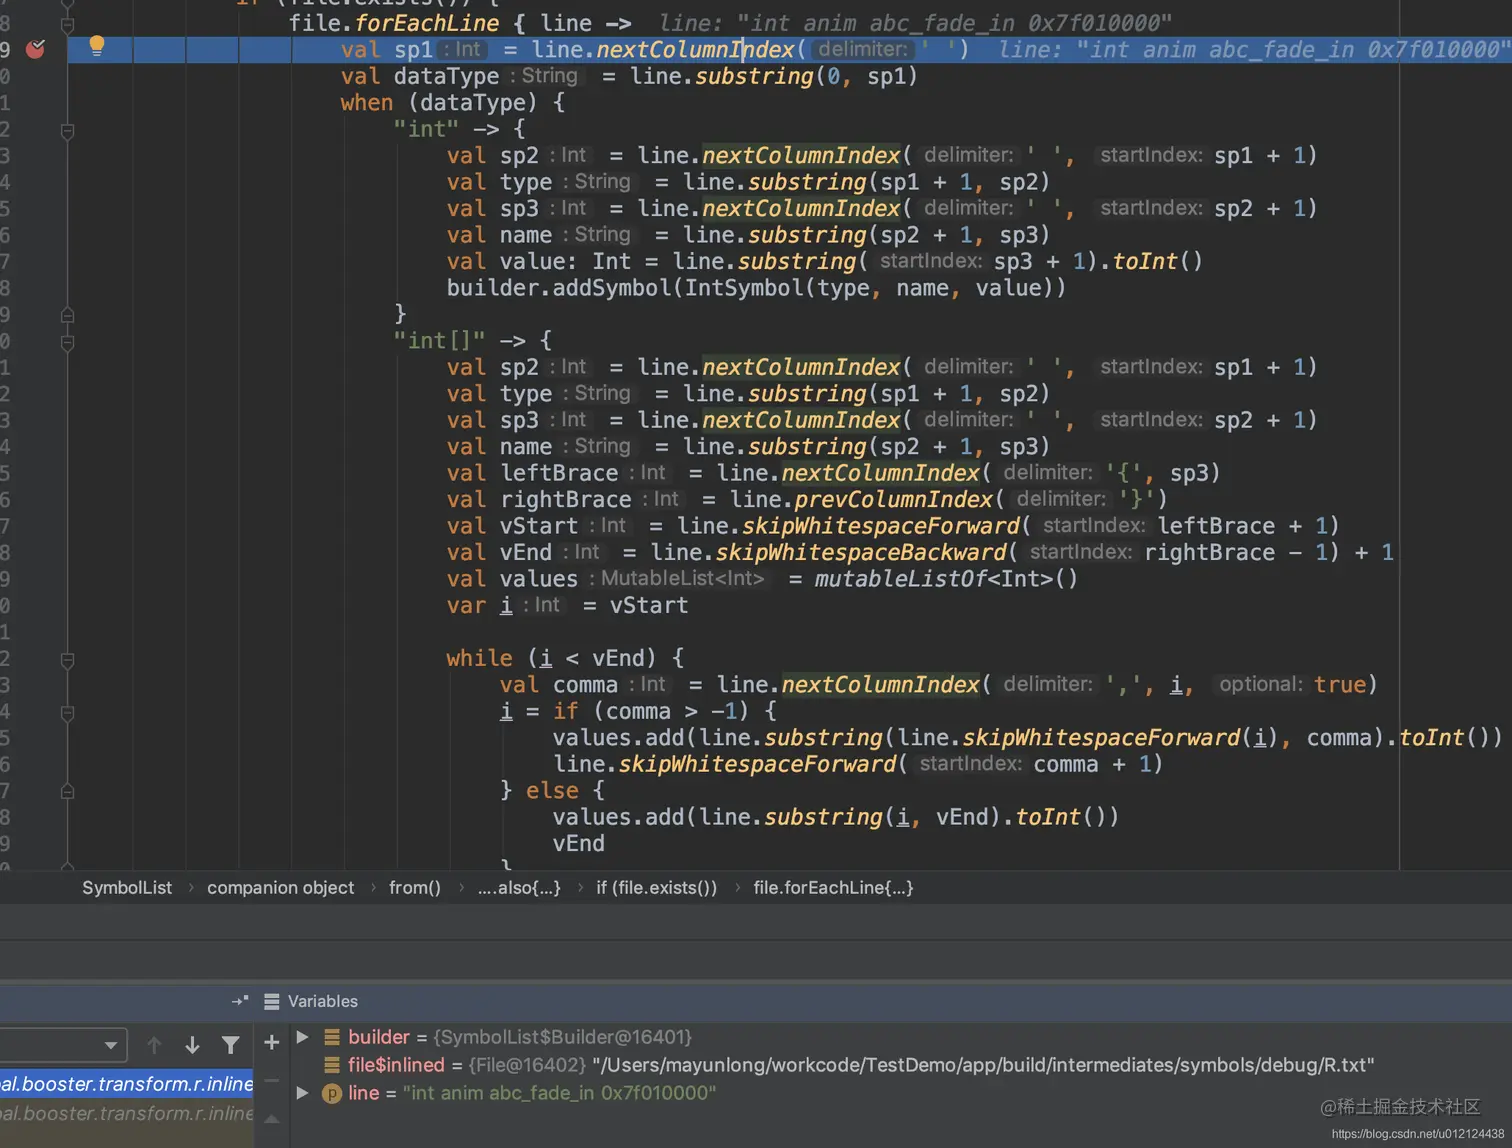1512x1148 pixels.
Task: Add a new watch with plus icon
Action: (271, 1042)
